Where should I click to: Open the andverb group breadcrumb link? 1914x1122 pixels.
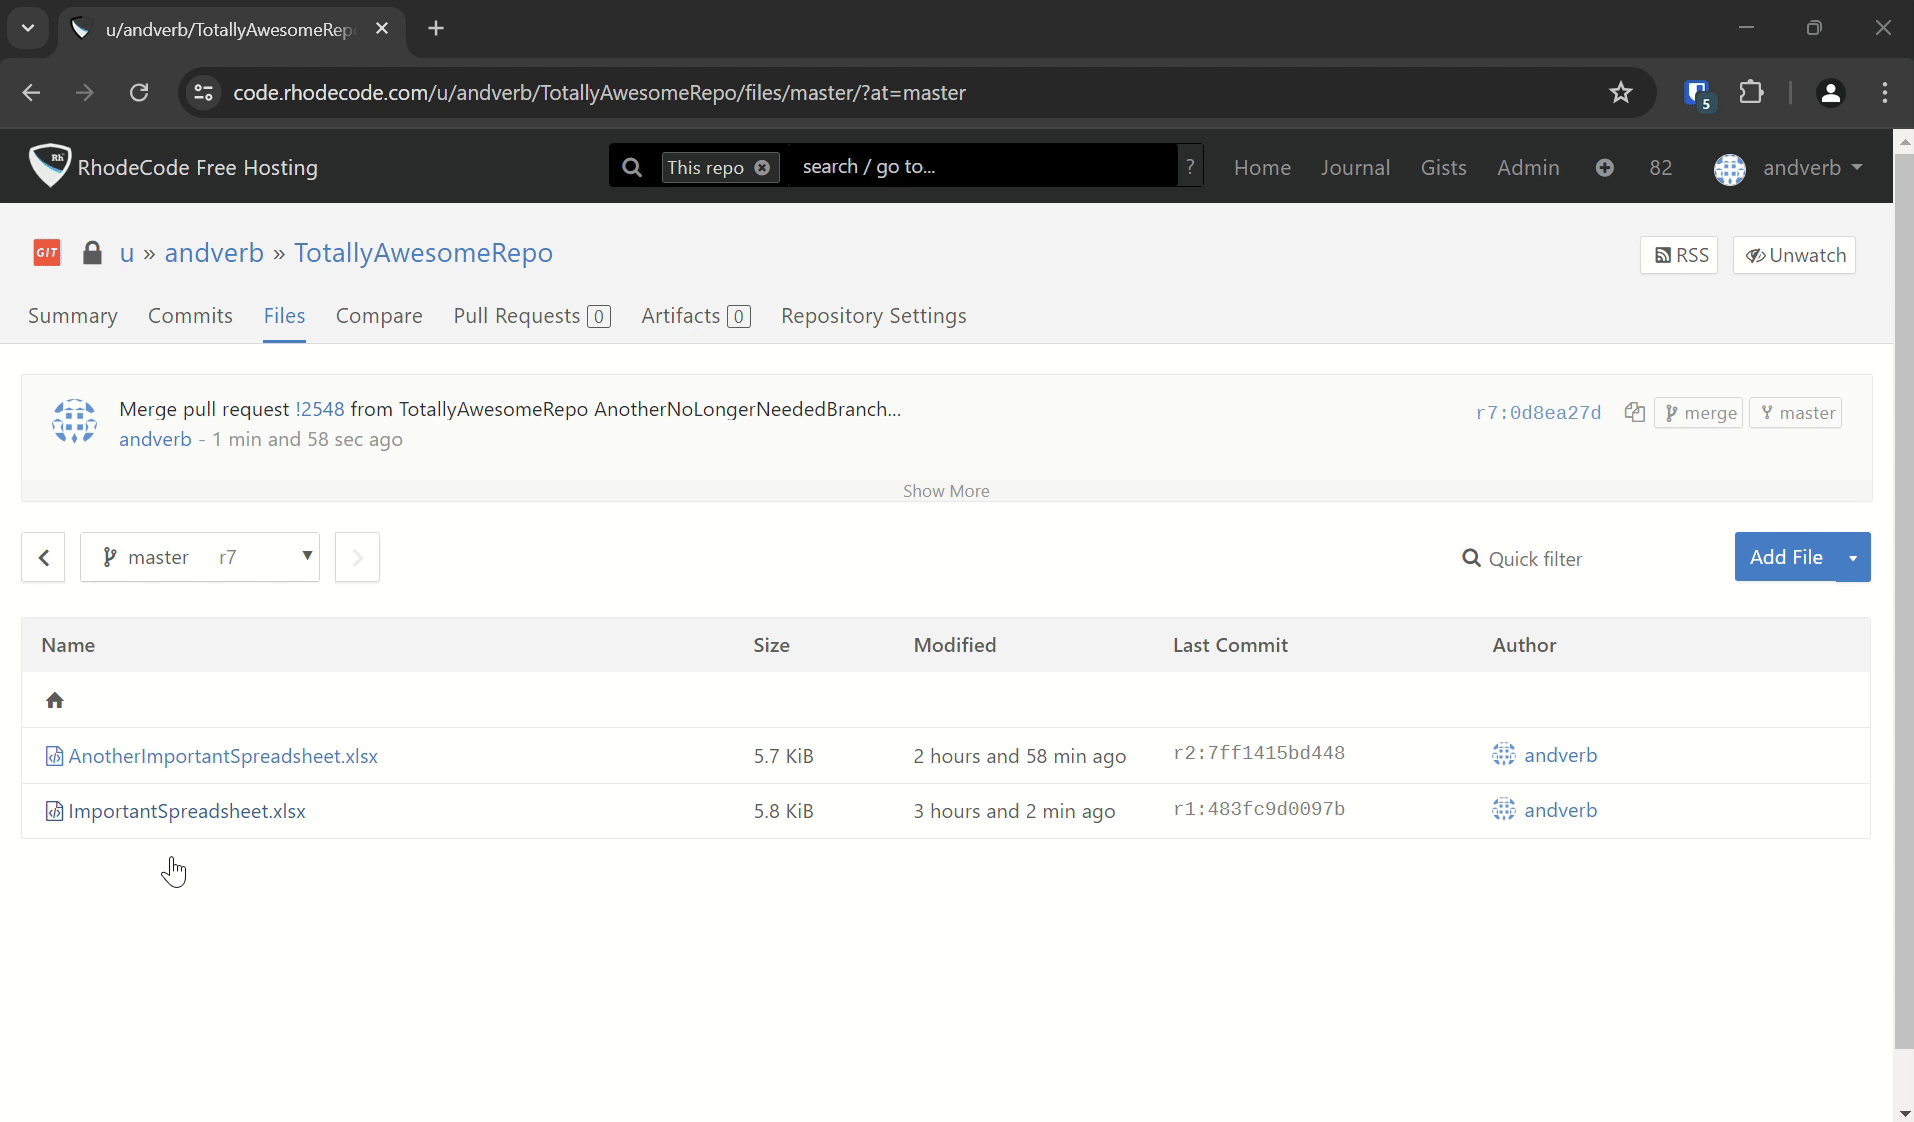point(214,253)
